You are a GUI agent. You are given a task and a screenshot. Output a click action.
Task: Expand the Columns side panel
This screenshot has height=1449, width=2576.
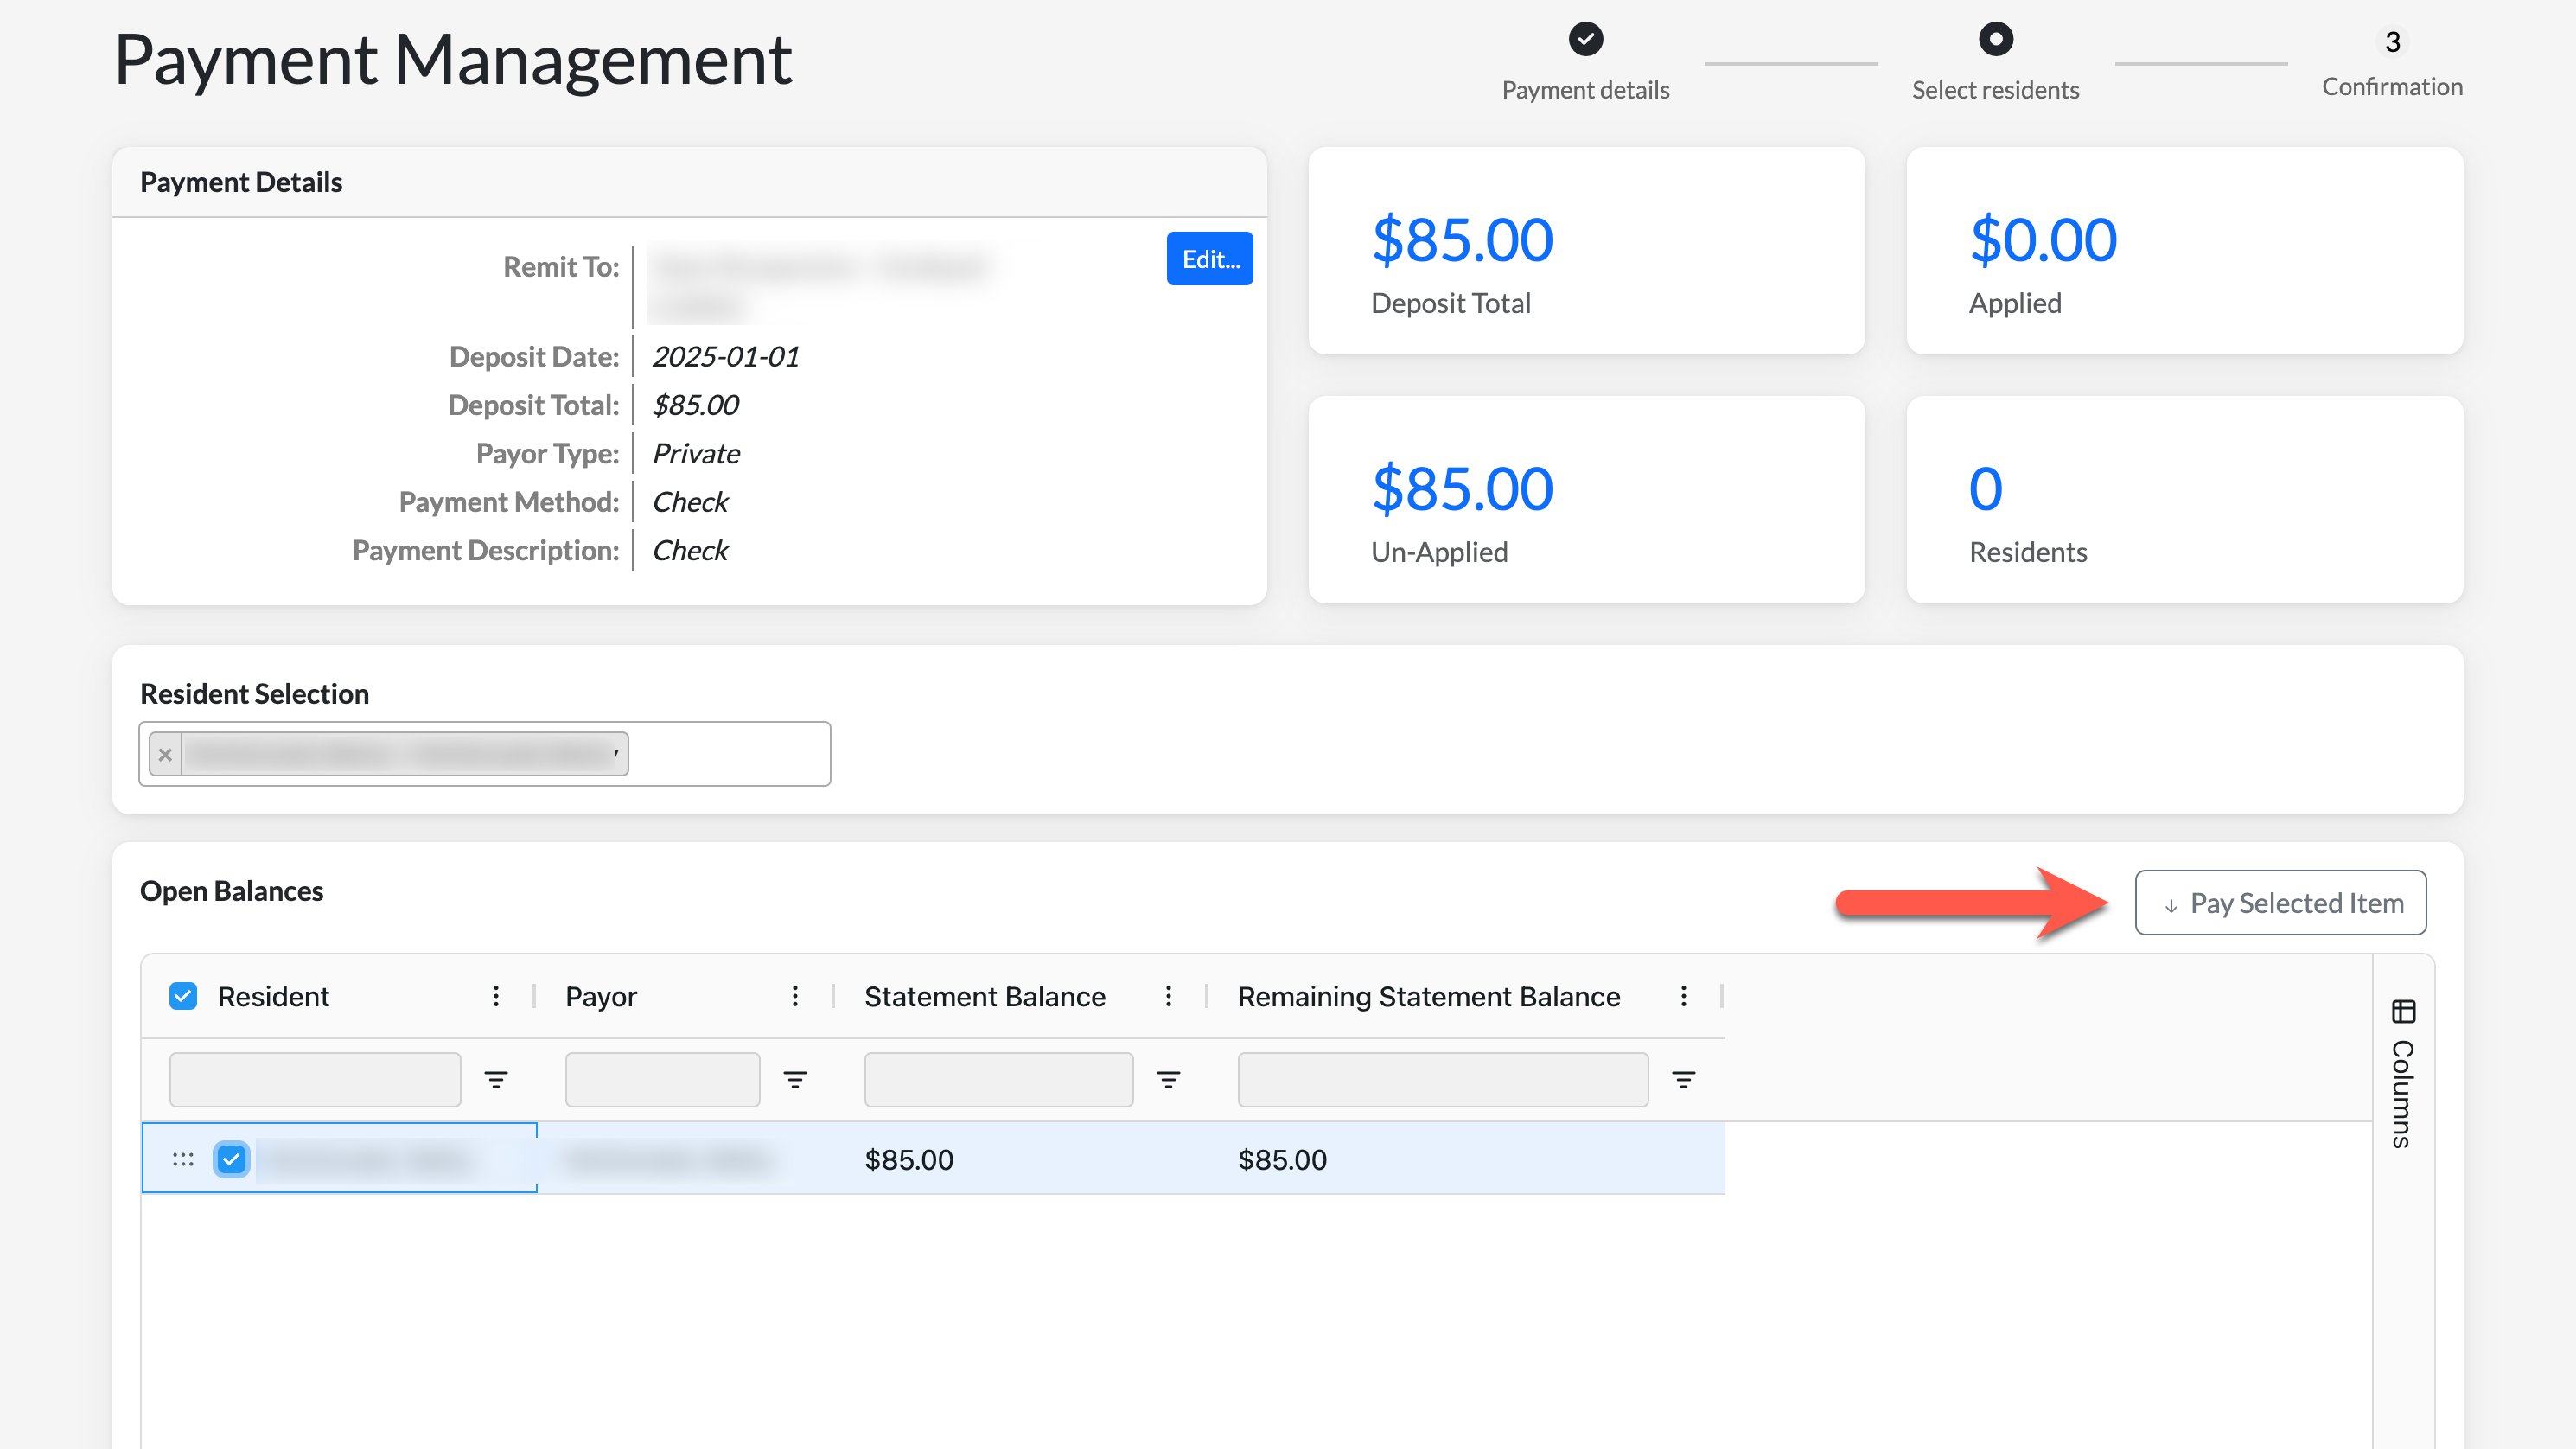click(2403, 1075)
